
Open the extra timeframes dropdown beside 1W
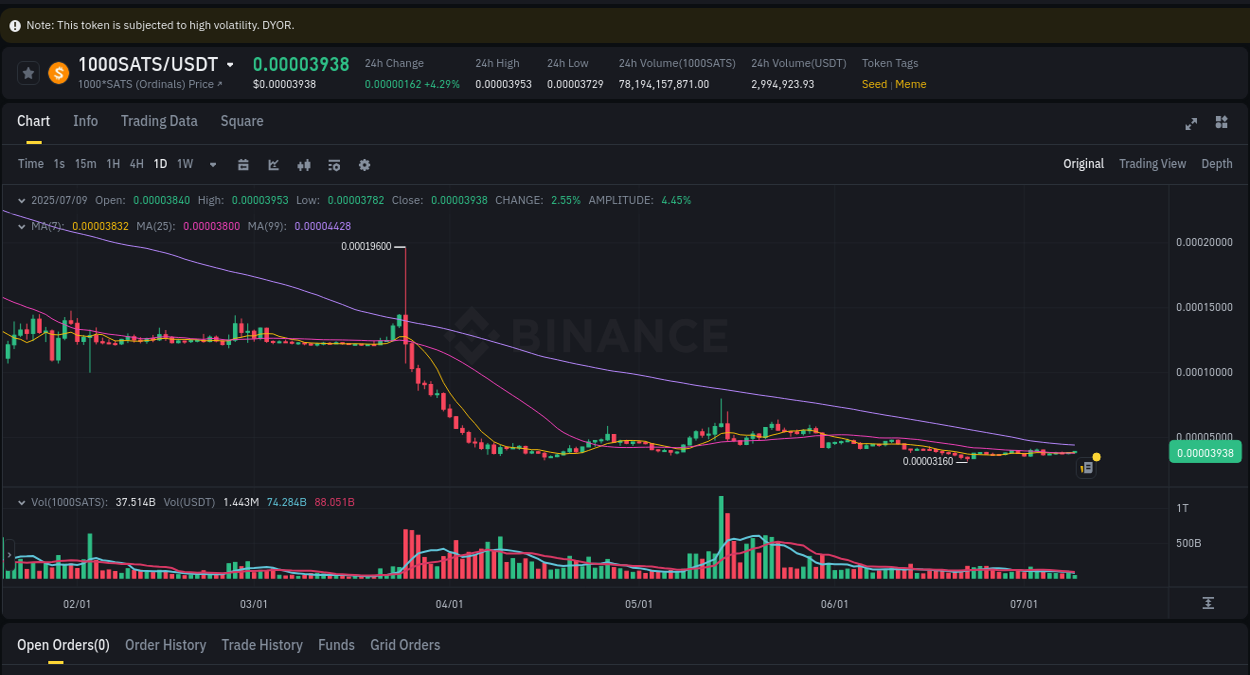click(x=211, y=164)
